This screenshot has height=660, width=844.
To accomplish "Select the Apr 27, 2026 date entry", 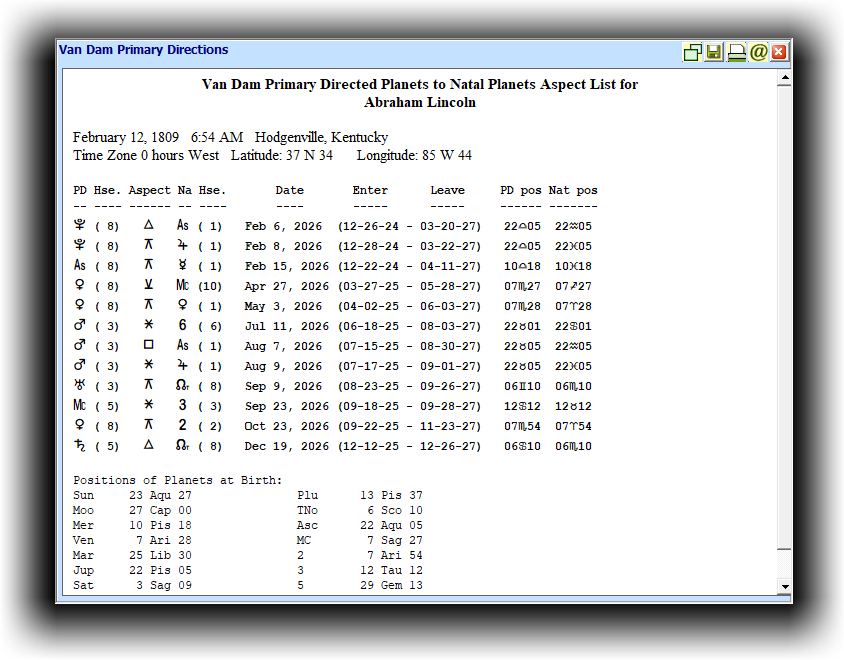I will click(x=284, y=286).
